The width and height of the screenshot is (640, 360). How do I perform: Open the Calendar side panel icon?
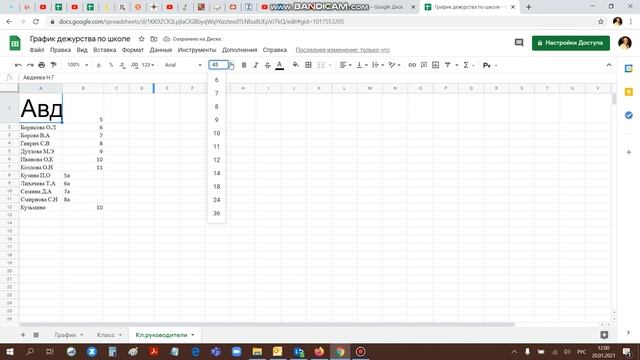point(629,69)
